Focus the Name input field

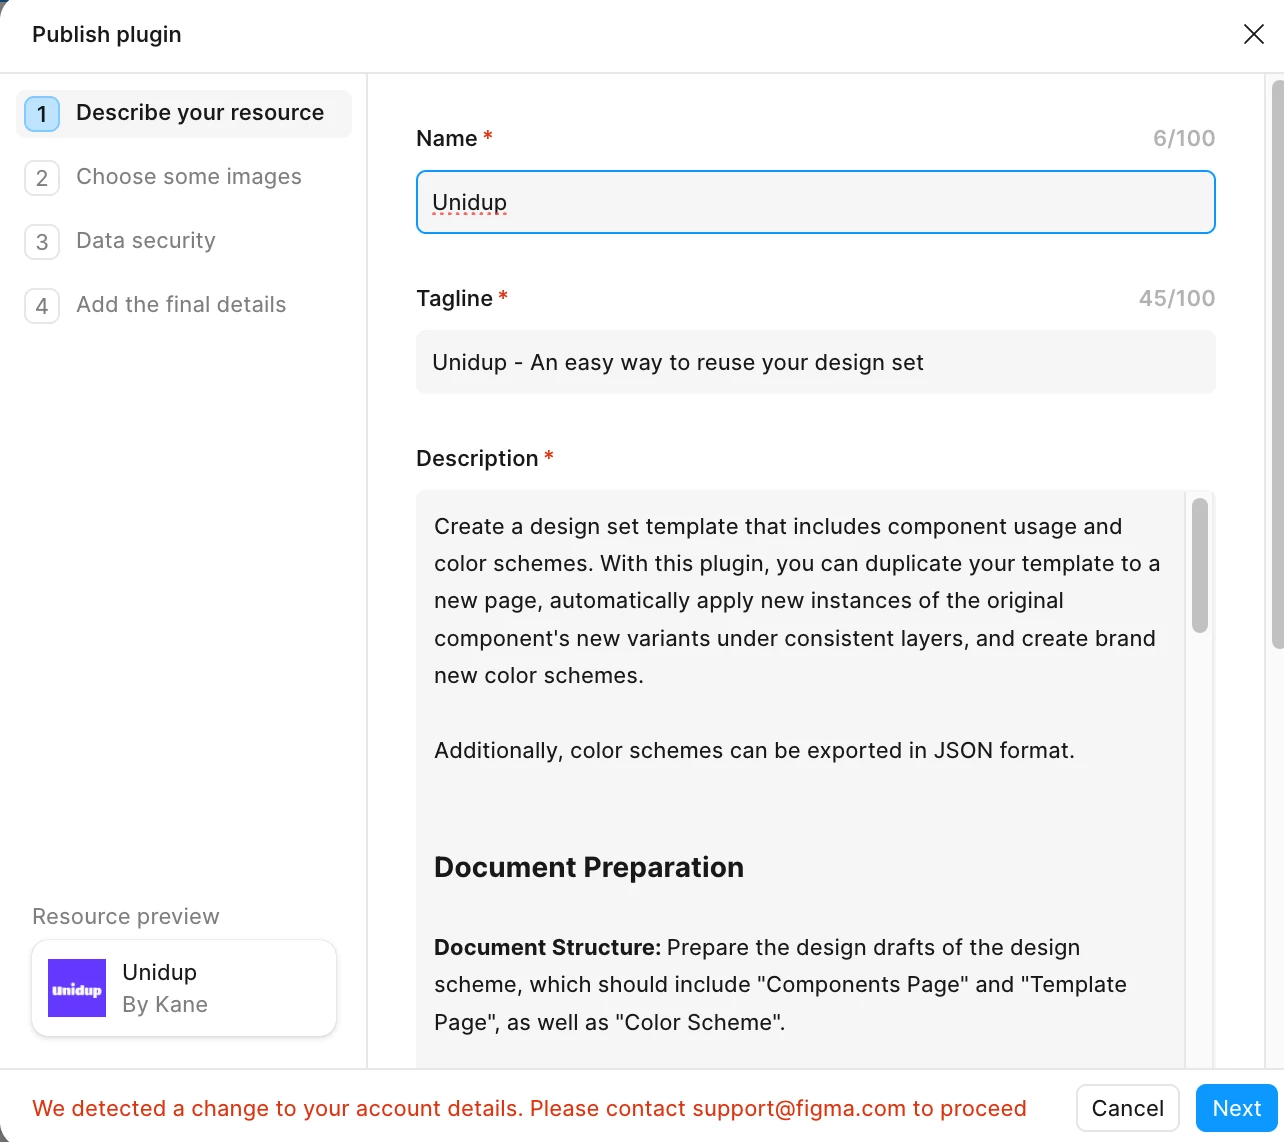coord(815,202)
